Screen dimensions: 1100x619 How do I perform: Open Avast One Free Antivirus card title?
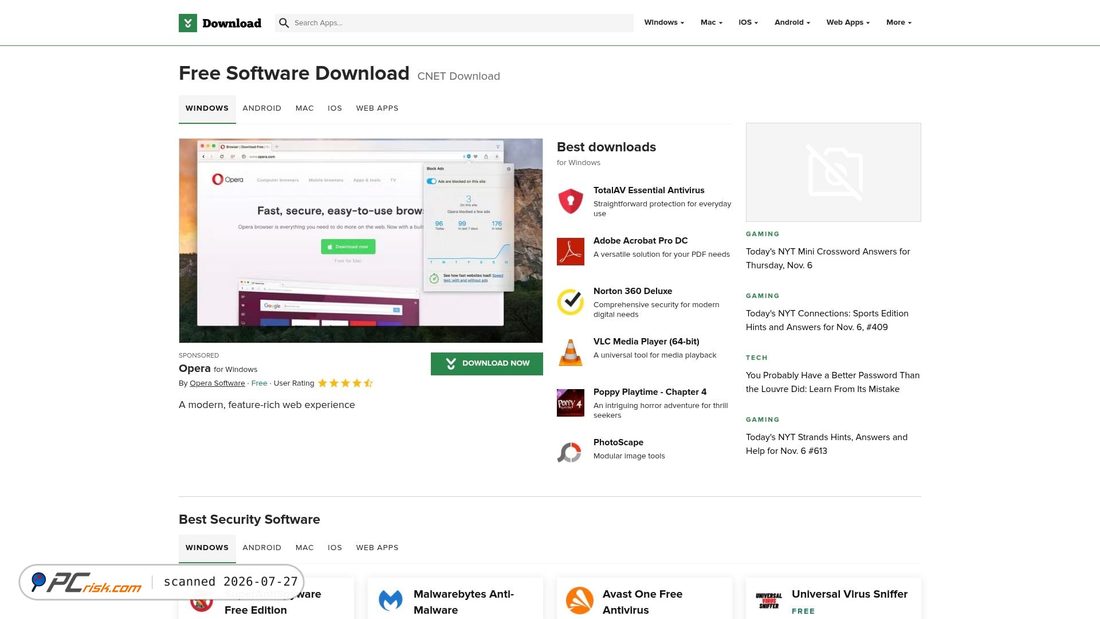(x=643, y=602)
